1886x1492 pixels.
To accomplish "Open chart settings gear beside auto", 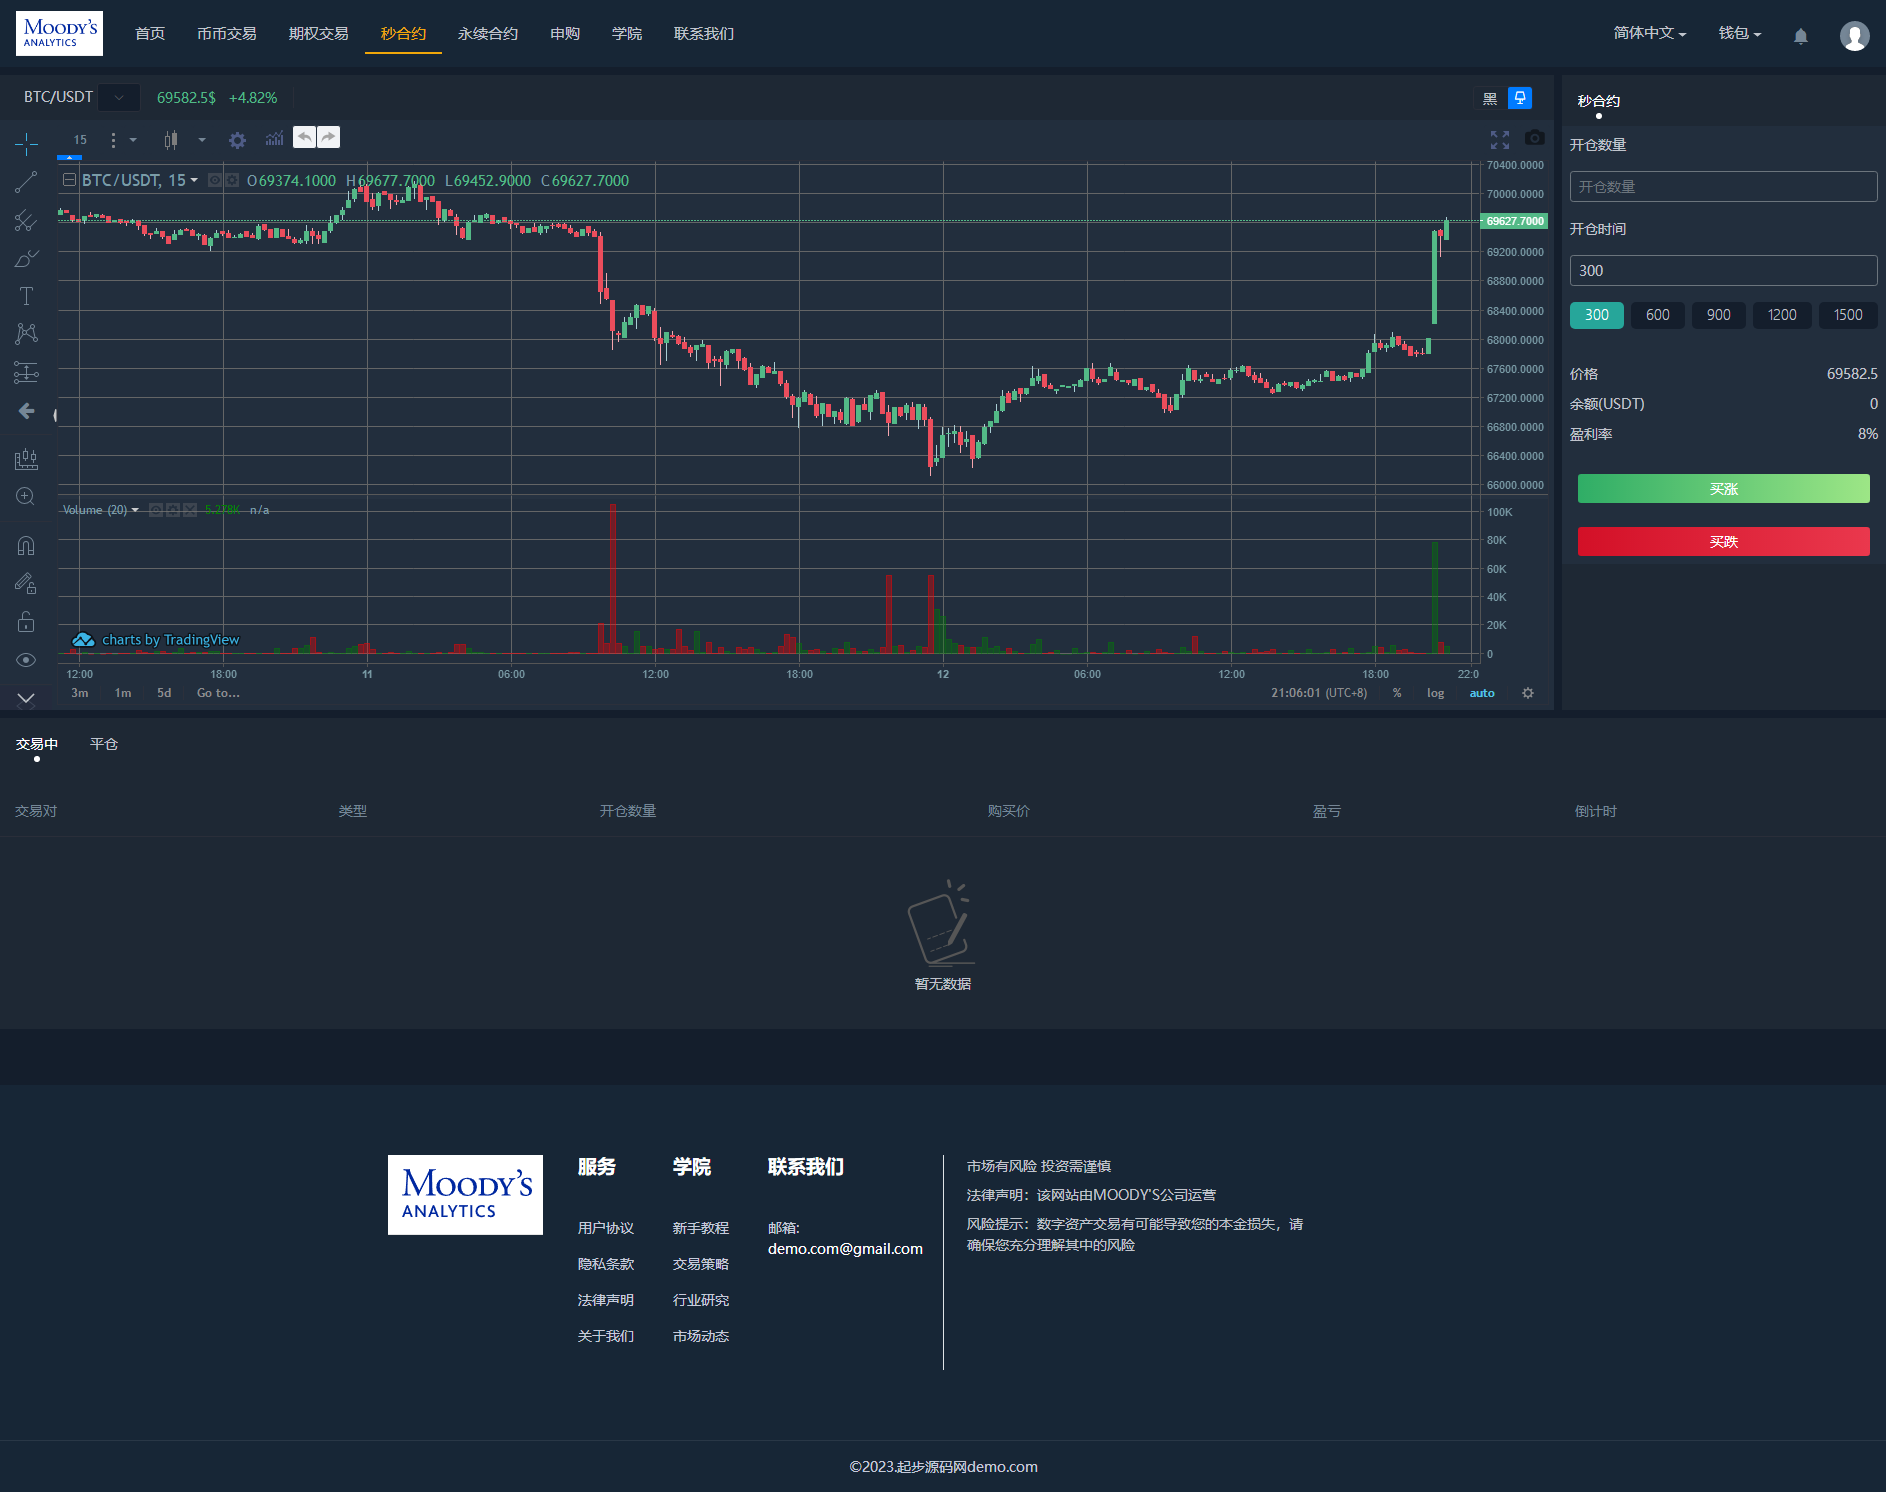I will pyautogui.click(x=1528, y=693).
